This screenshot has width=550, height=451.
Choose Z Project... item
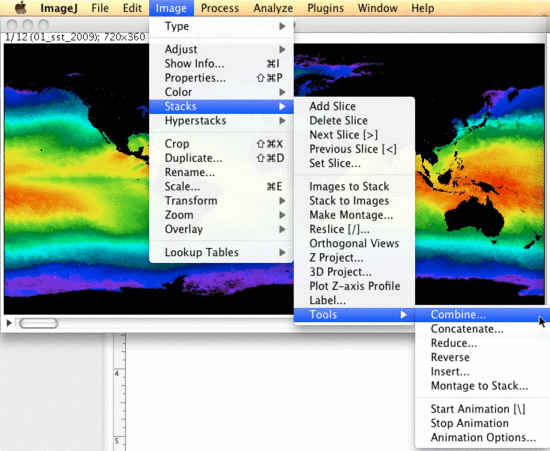pos(354,258)
